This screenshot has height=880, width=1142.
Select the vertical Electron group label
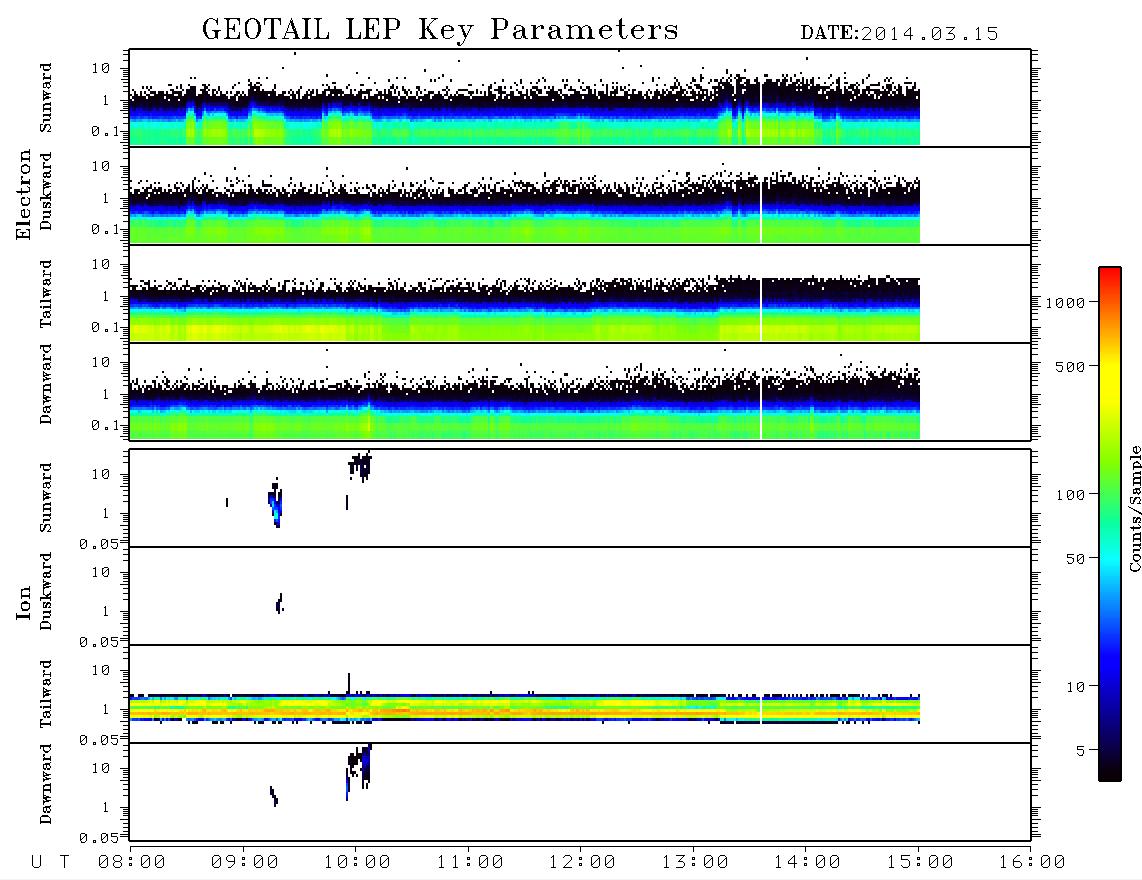point(24,195)
